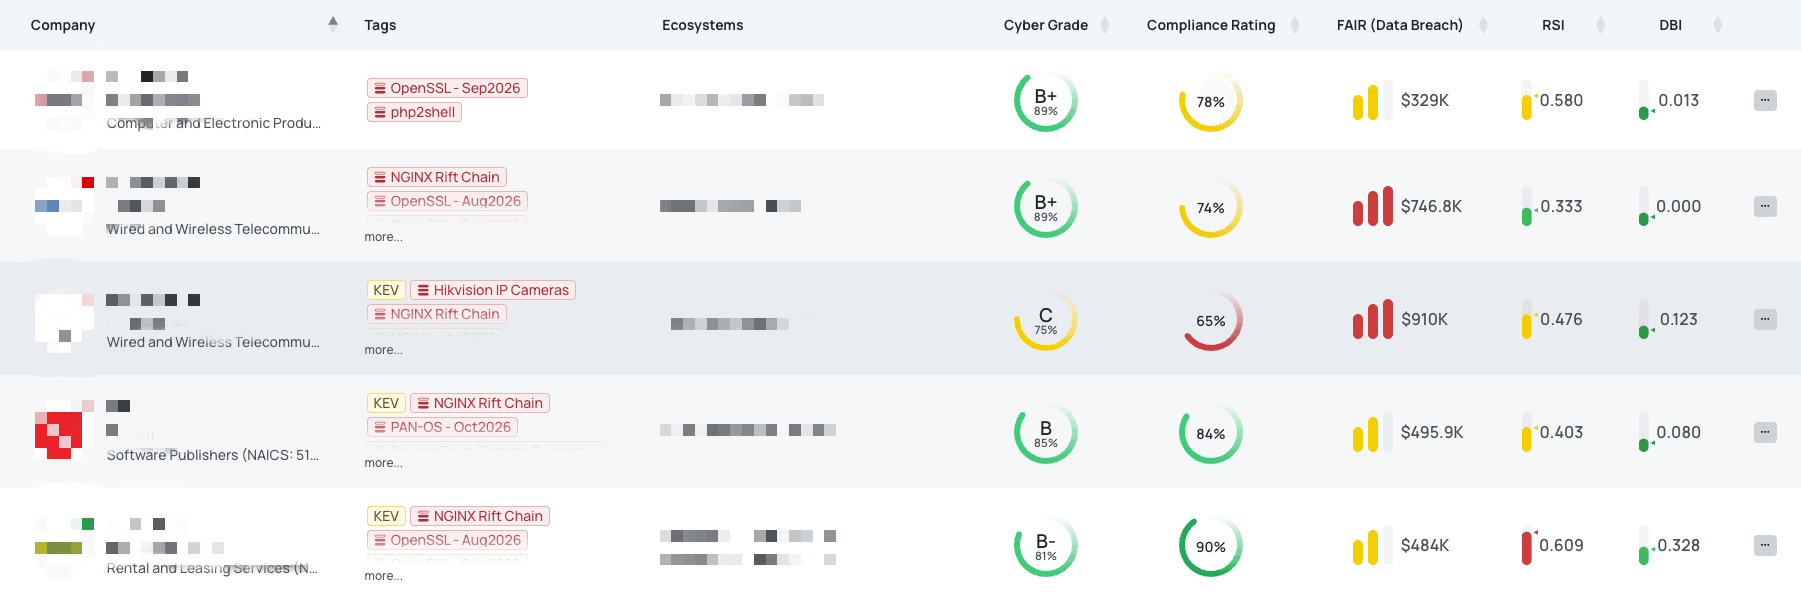Click the red risk bars beside $910K
1801x597 pixels.
coord(1373,320)
